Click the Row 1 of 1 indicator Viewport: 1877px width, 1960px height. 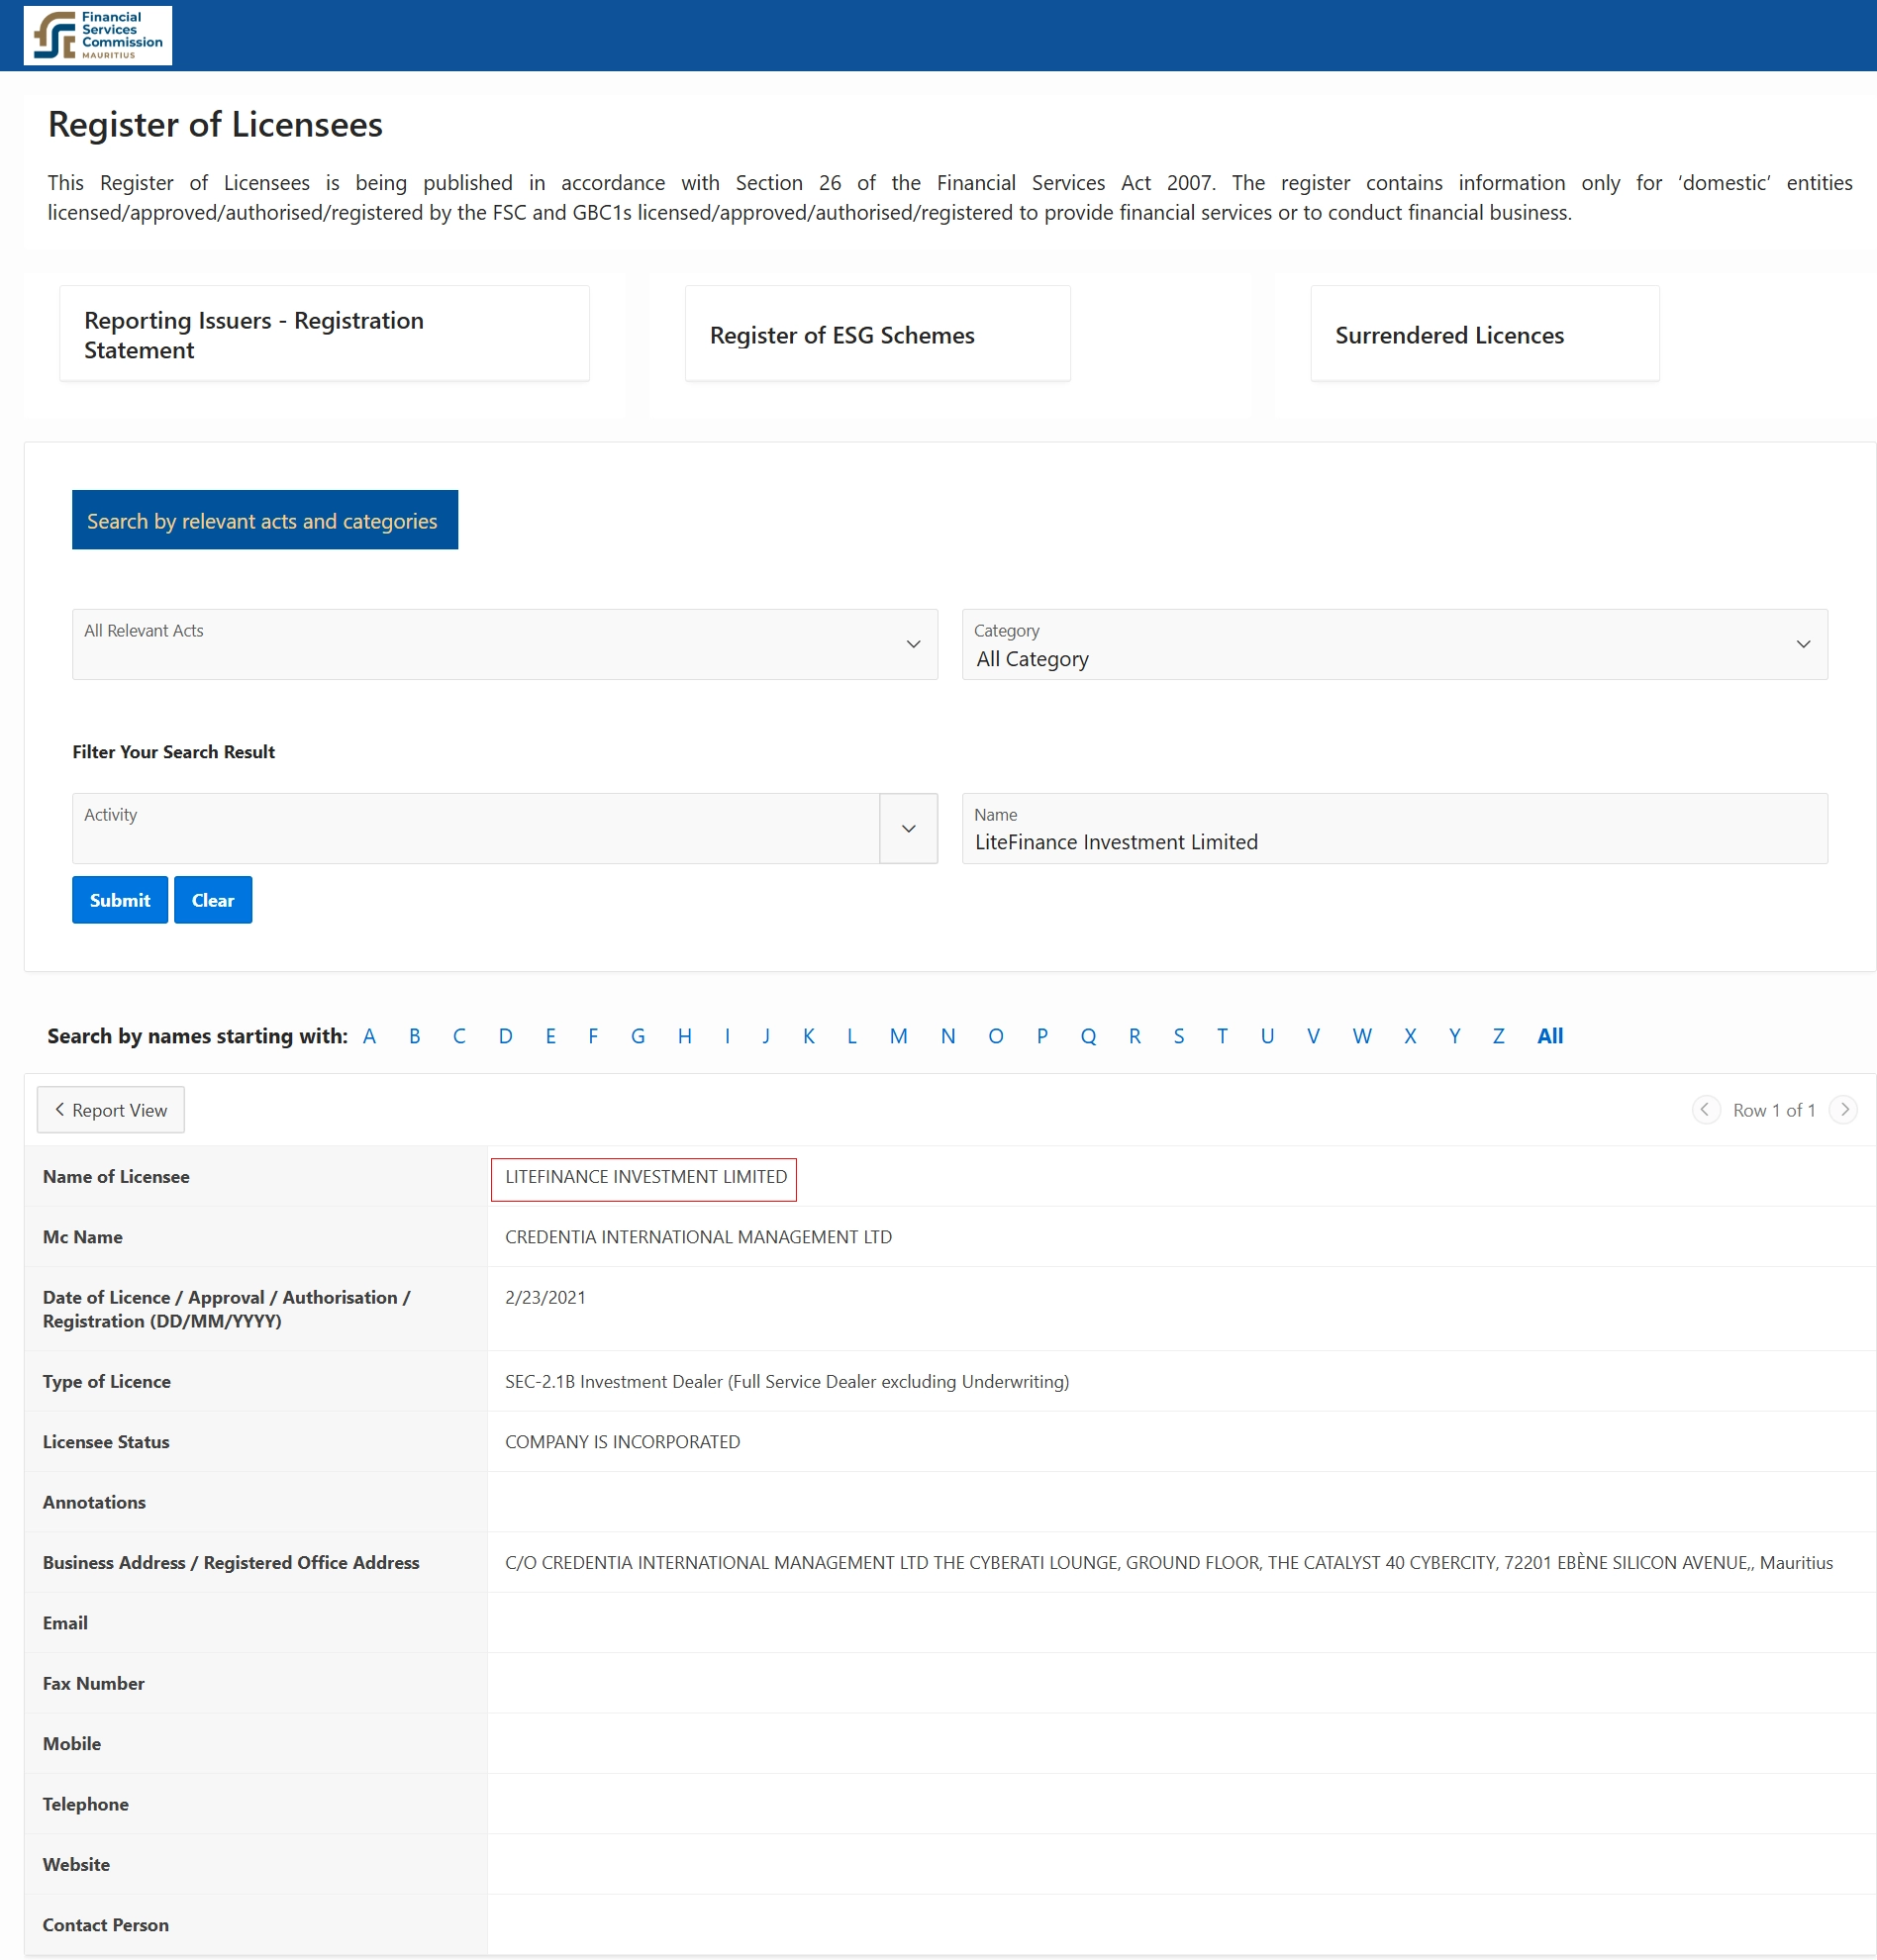tap(1774, 1110)
